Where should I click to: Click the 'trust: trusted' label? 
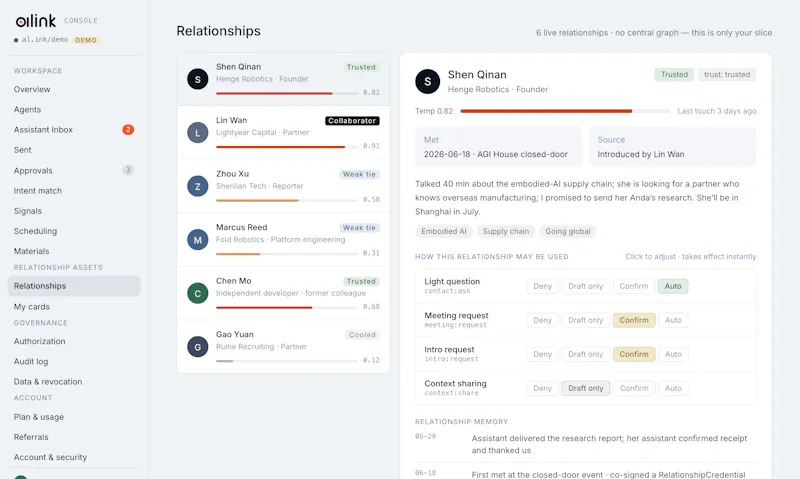pos(727,74)
